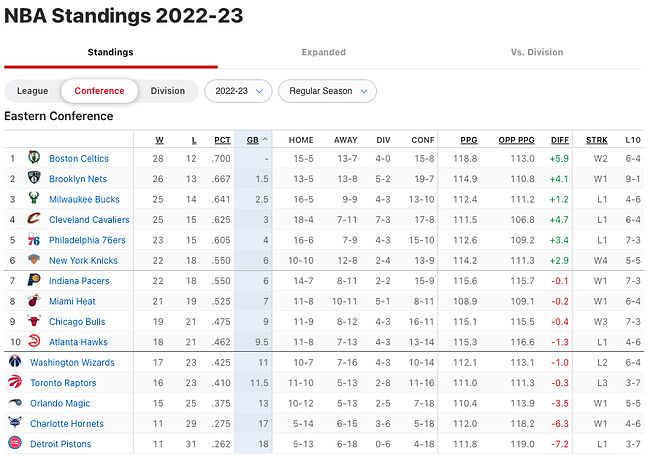Open Cleveland Cavaliers team link
Screen dimensions: 650x456
point(89,220)
